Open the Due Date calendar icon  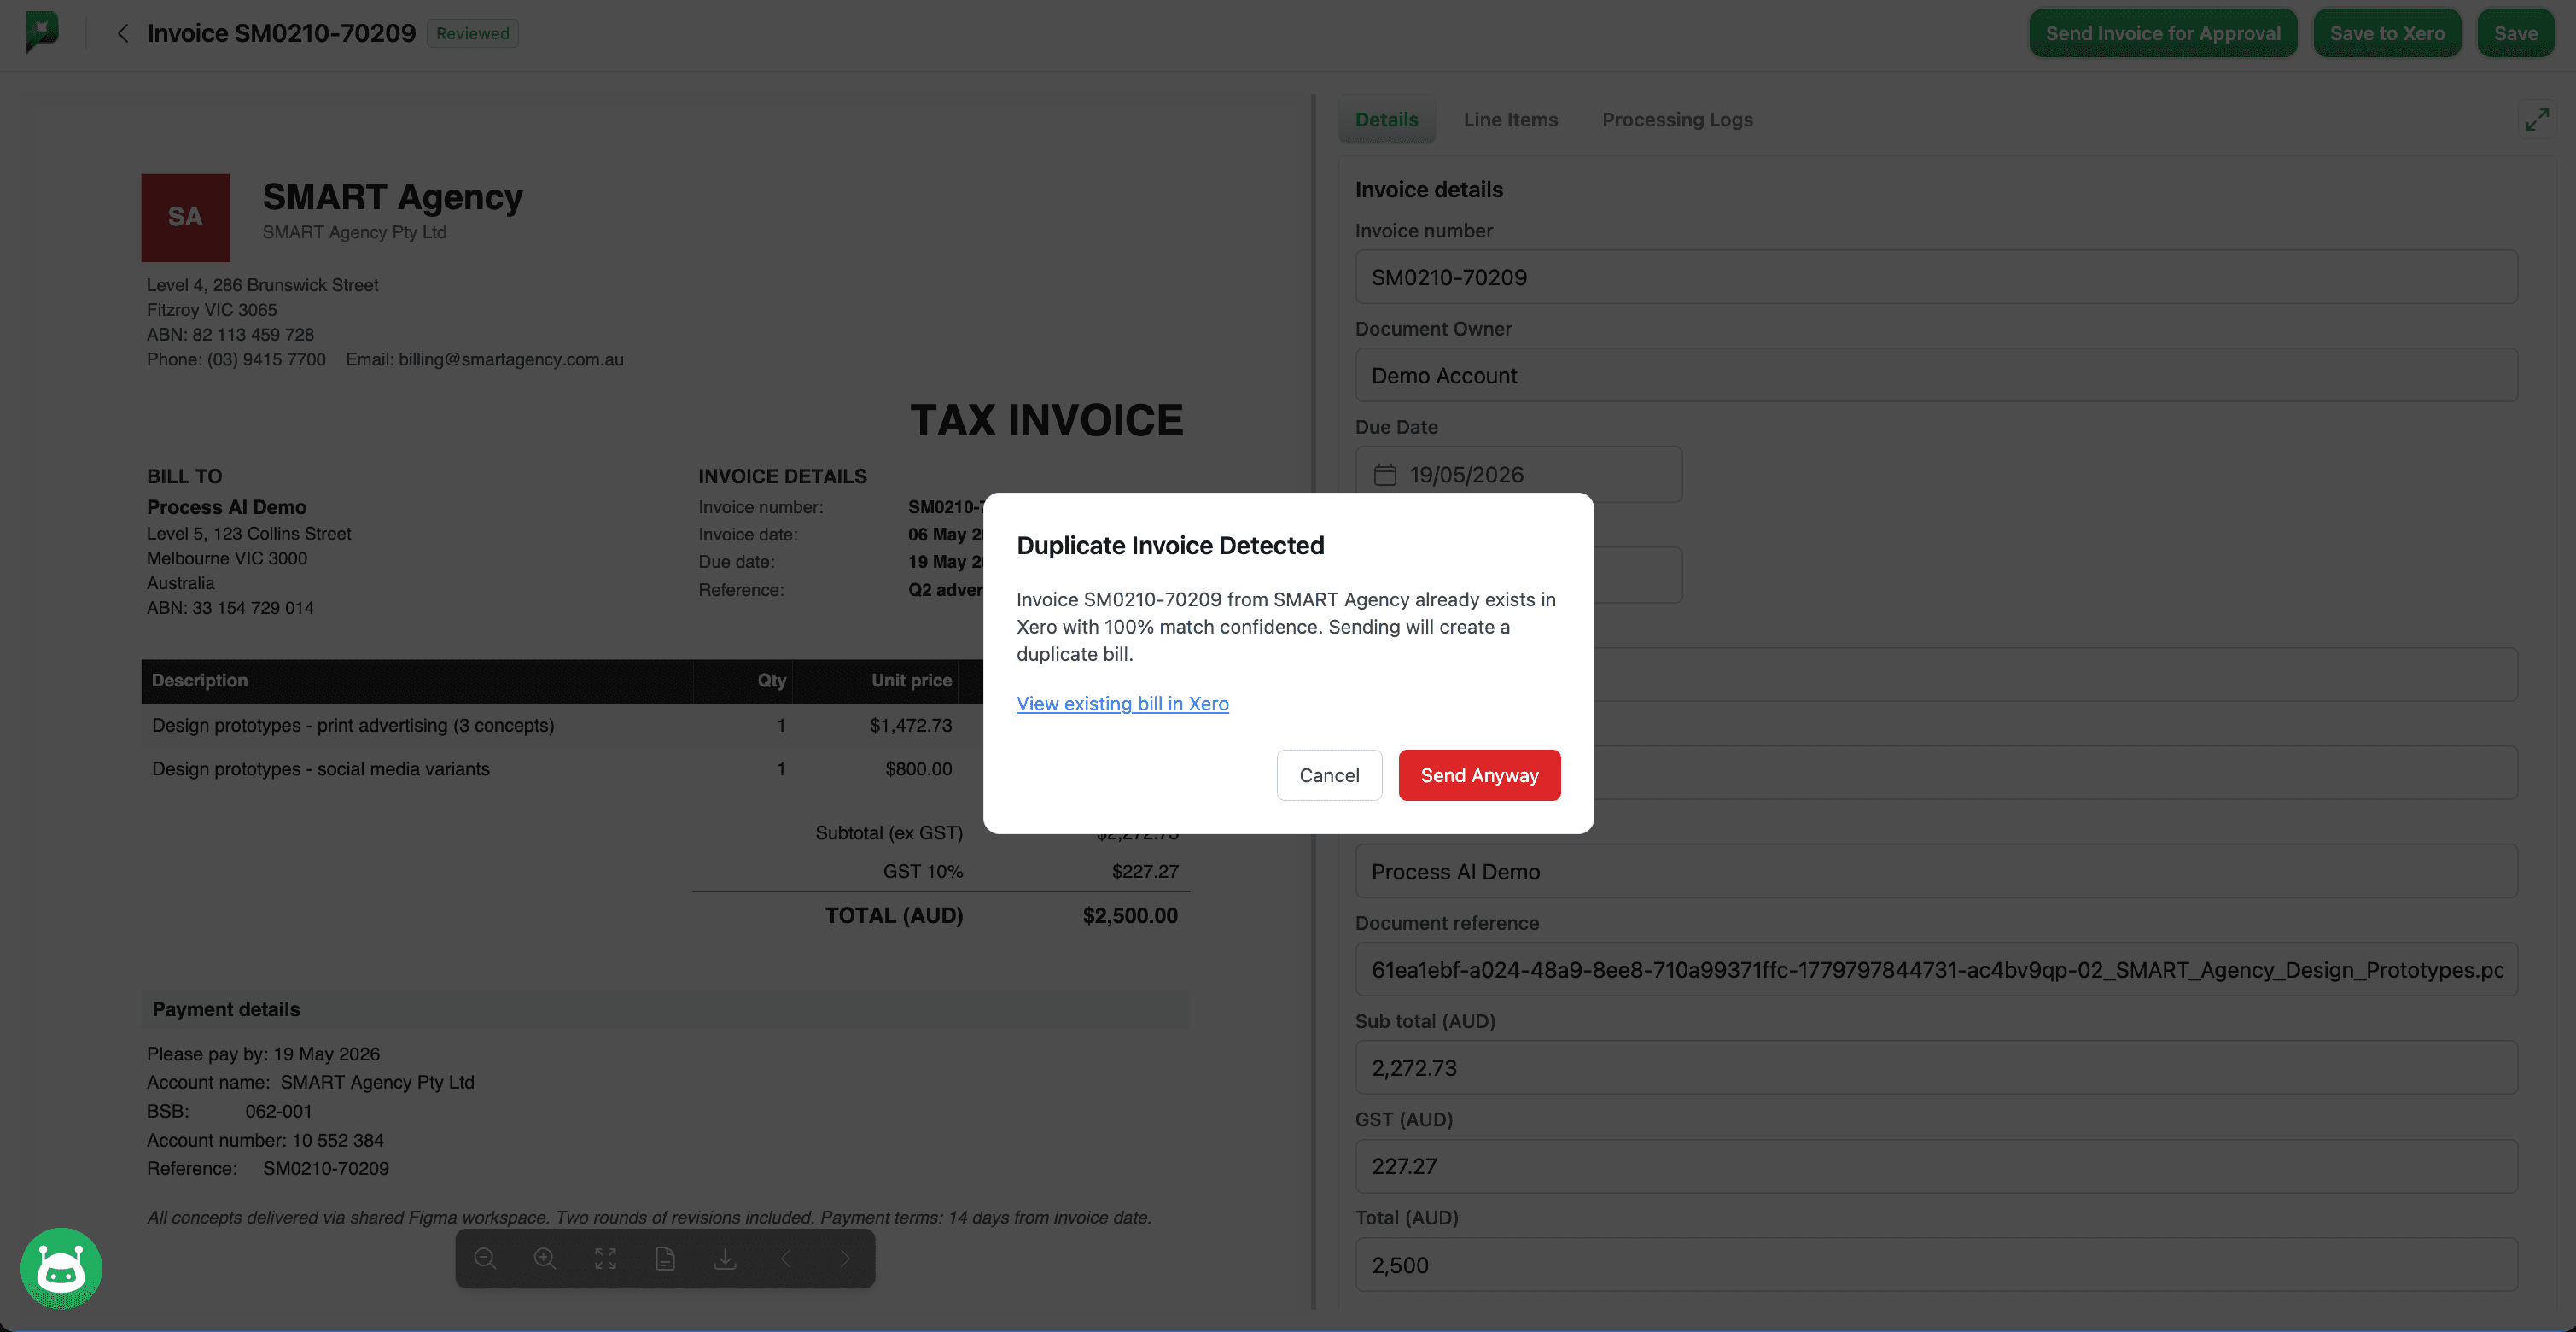pos(1384,475)
